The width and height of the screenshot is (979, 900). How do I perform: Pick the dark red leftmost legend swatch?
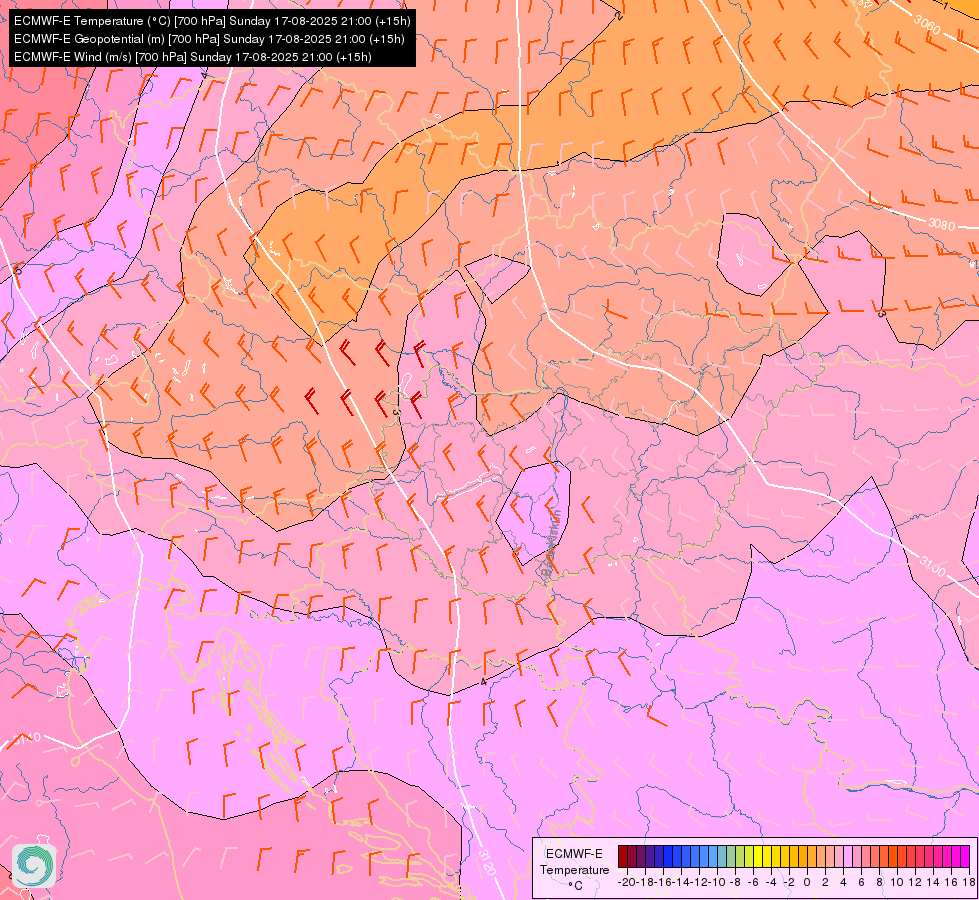[x=622, y=856]
